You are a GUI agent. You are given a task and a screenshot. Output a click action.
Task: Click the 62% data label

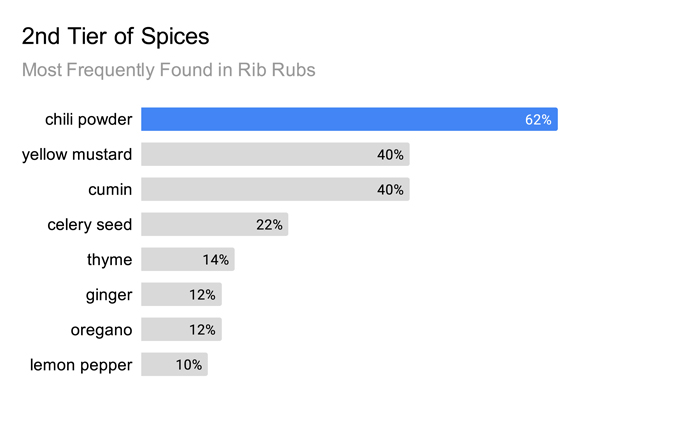click(x=538, y=120)
